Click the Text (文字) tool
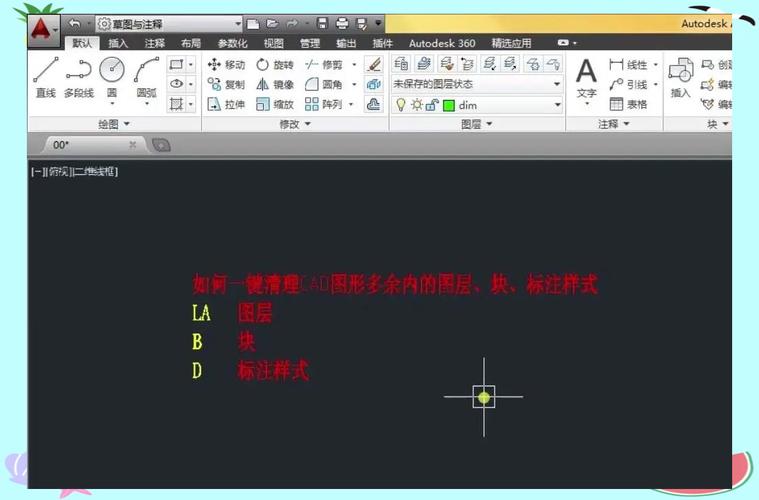 coord(586,80)
